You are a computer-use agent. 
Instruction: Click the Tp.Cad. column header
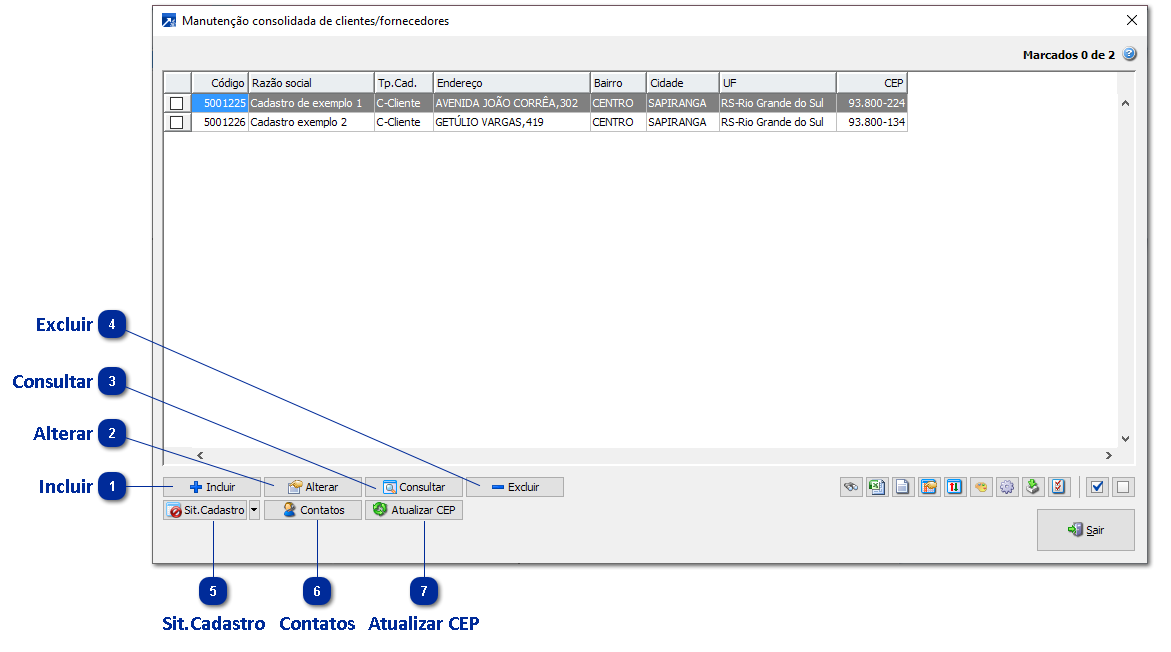(403, 83)
